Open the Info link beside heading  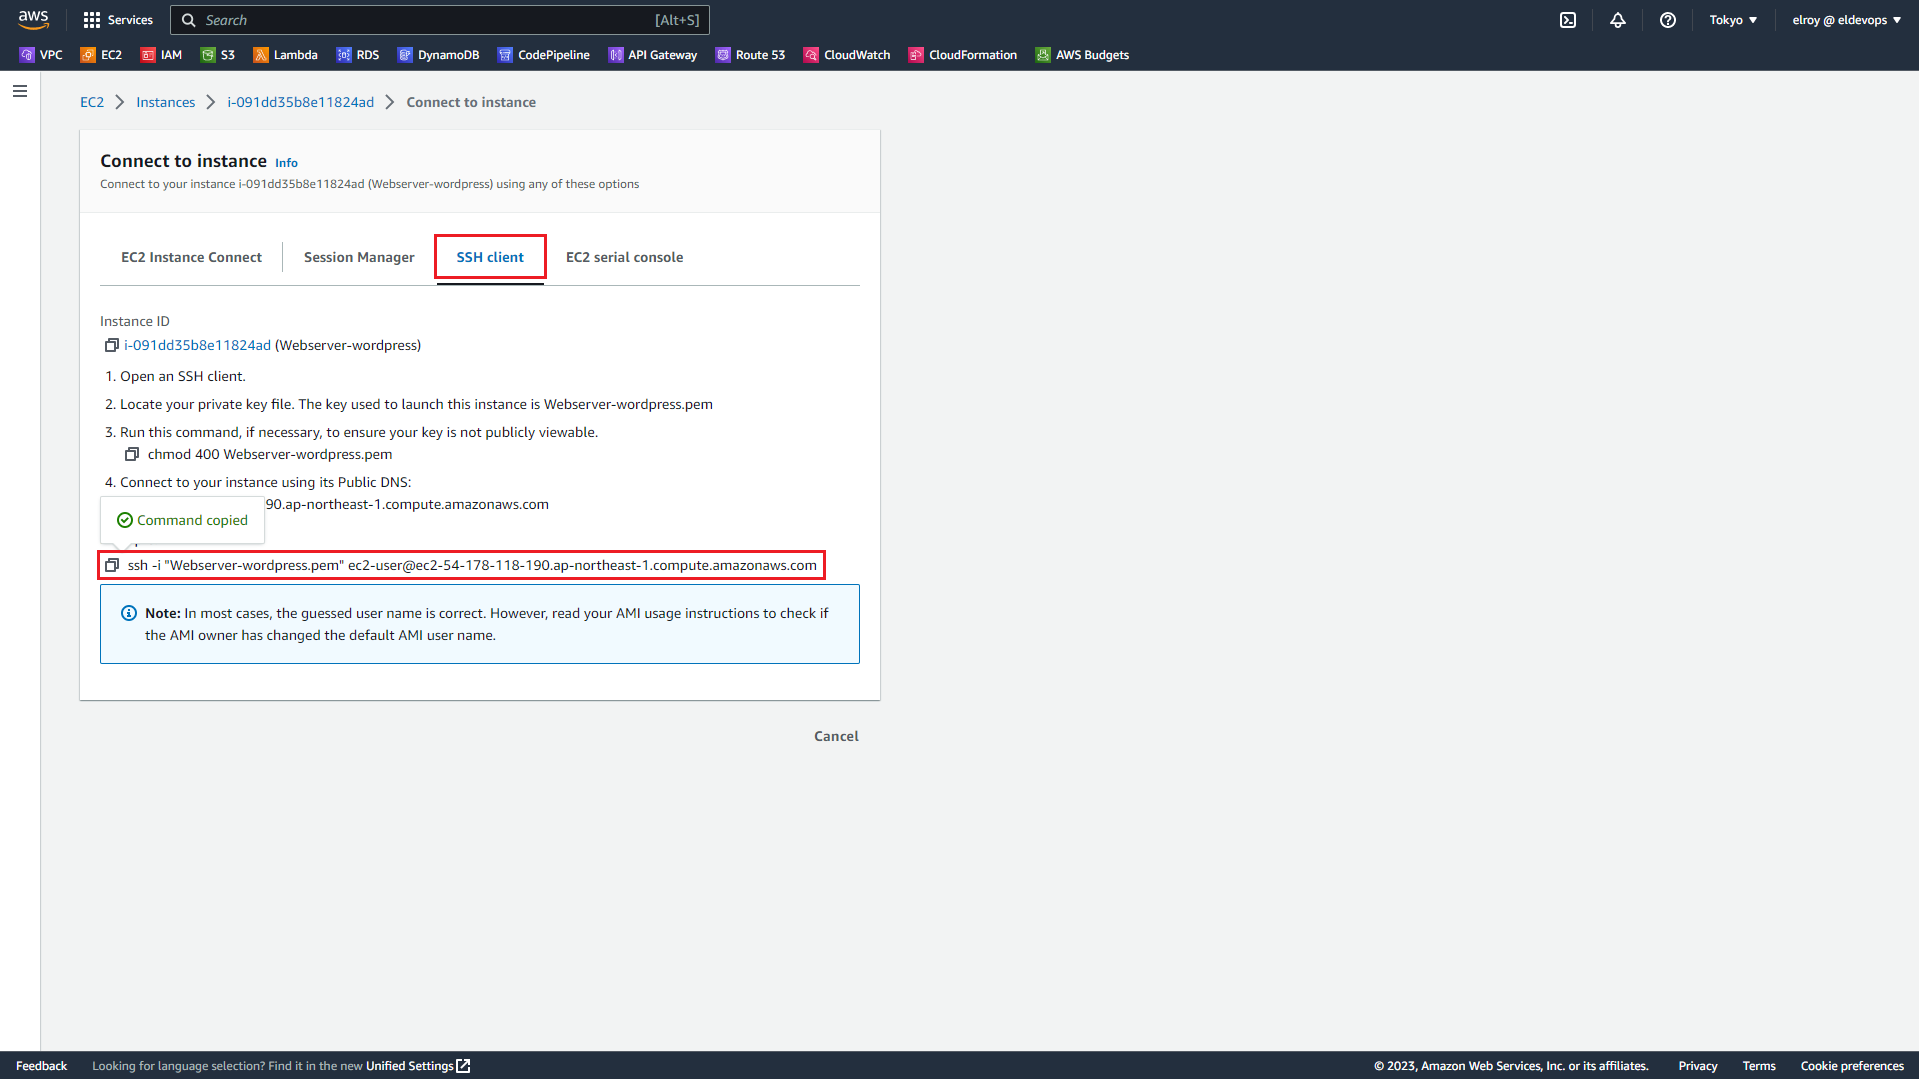click(286, 163)
